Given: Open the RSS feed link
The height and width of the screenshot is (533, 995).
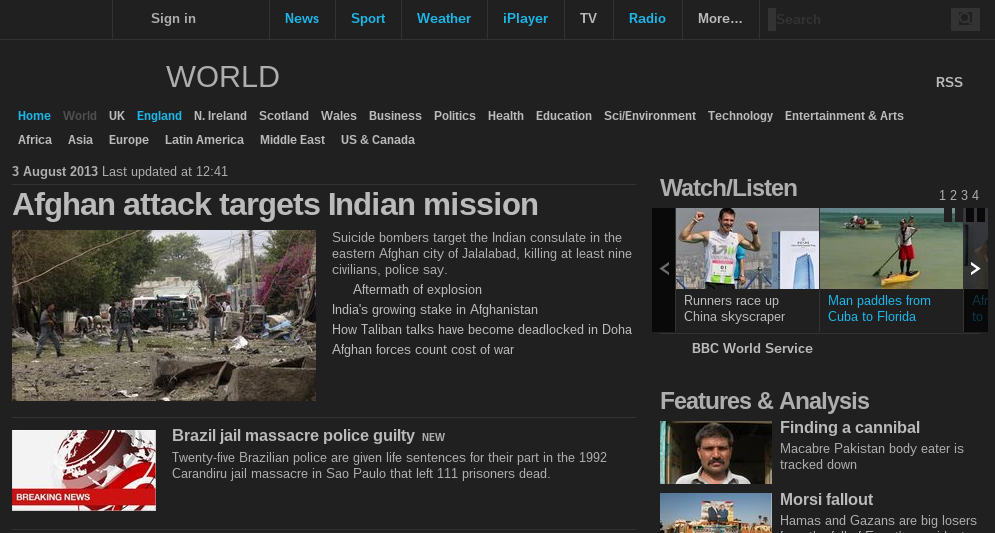Looking at the screenshot, I should point(949,82).
